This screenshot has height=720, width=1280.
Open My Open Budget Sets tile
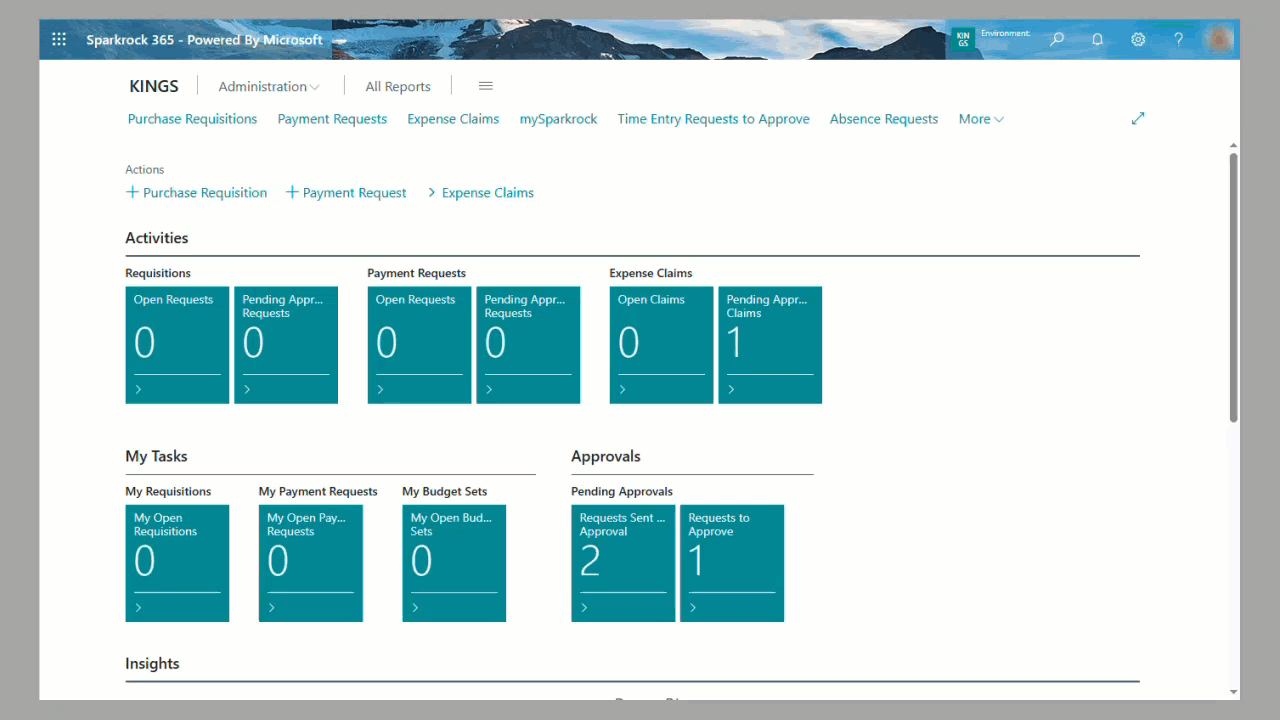[x=454, y=563]
